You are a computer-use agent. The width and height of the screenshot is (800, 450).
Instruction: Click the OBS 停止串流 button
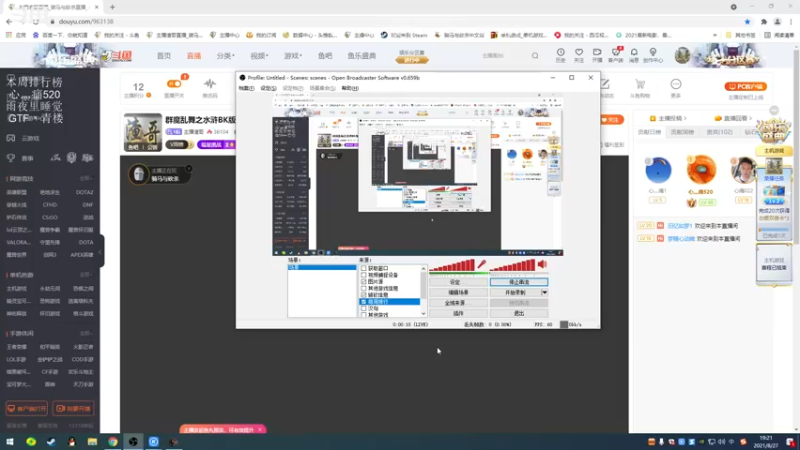(519, 282)
